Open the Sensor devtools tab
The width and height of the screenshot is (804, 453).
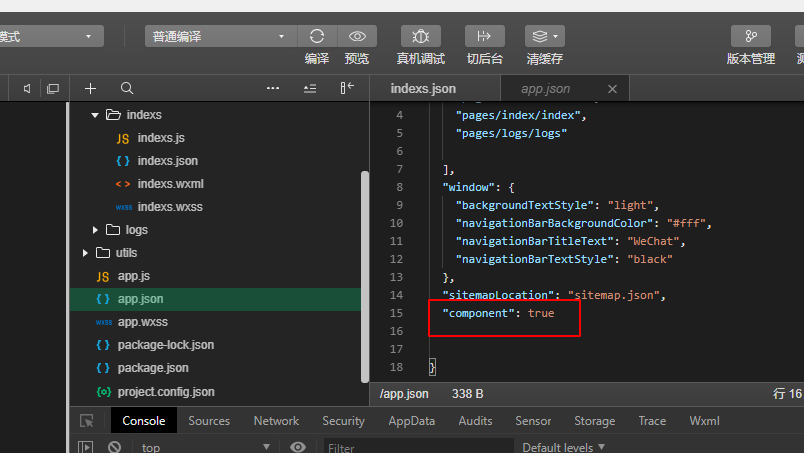tap(533, 421)
